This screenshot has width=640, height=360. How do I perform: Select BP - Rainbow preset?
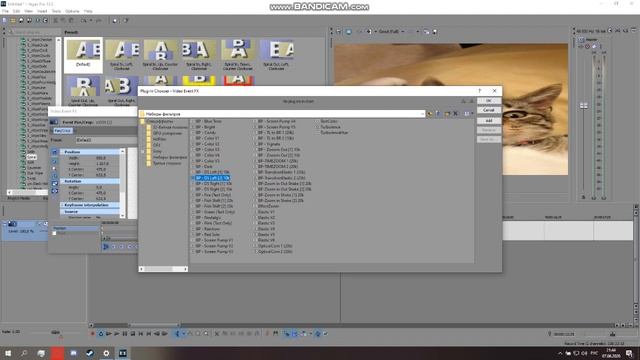[x=207, y=229]
